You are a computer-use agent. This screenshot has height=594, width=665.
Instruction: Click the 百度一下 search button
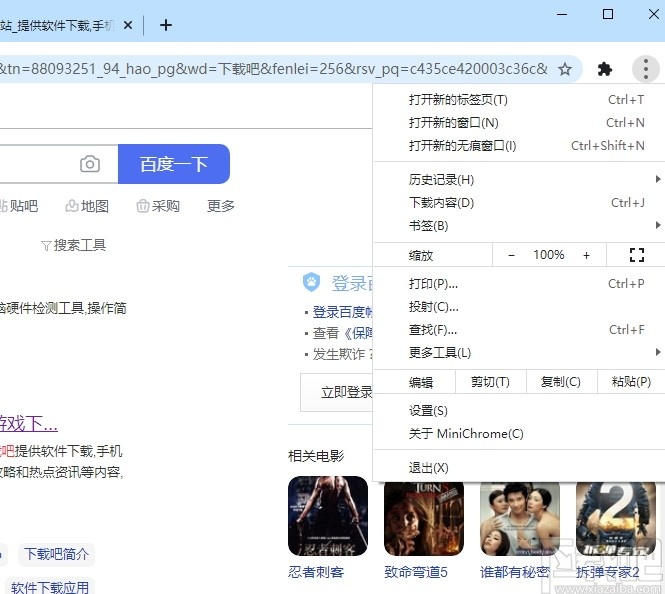[x=174, y=164]
